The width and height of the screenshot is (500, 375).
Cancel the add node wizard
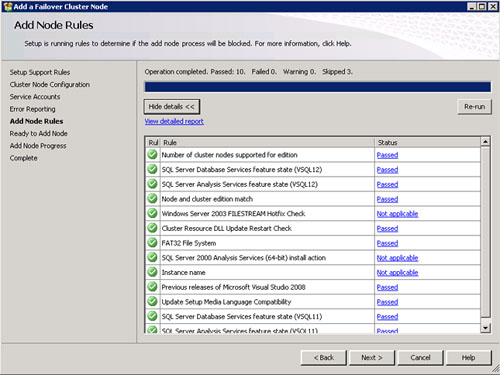[x=420, y=358]
